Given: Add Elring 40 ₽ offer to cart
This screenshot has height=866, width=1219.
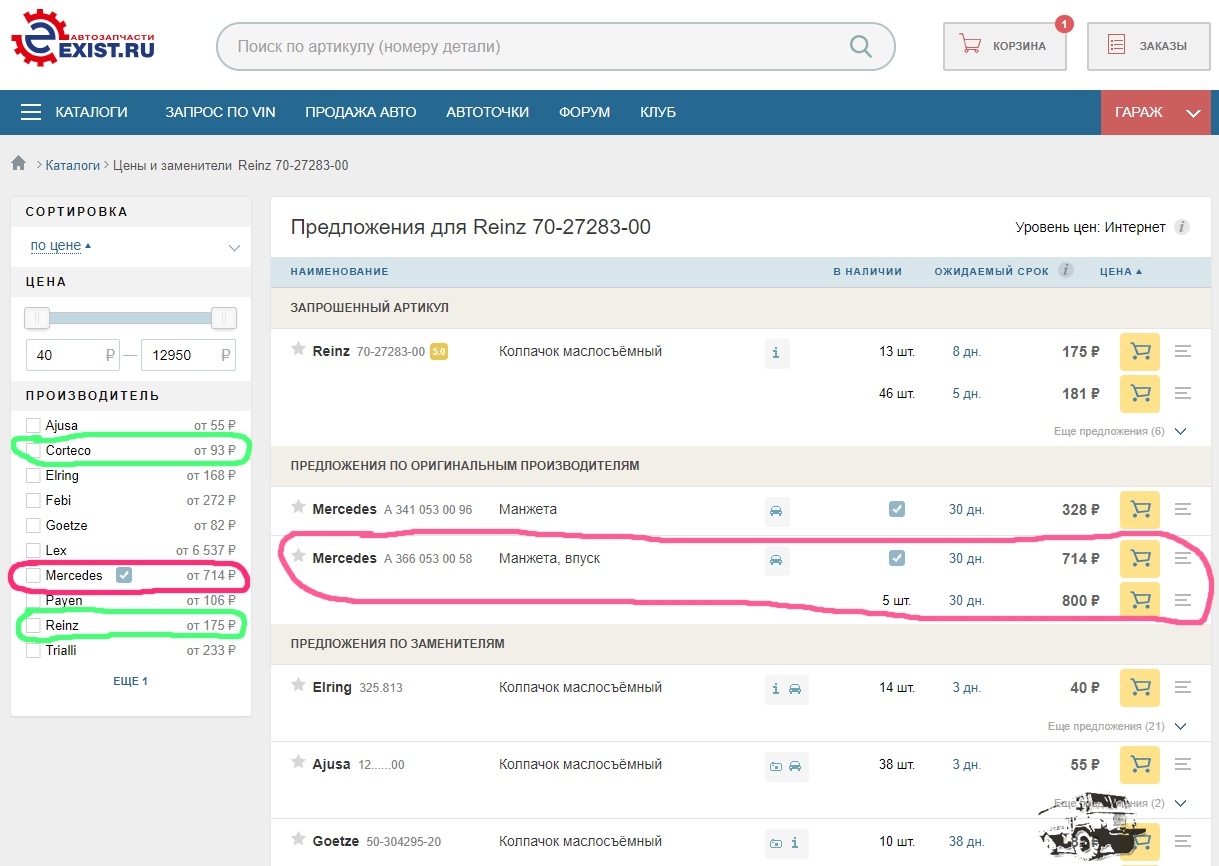Looking at the screenshot, I should pos(1140,688).
